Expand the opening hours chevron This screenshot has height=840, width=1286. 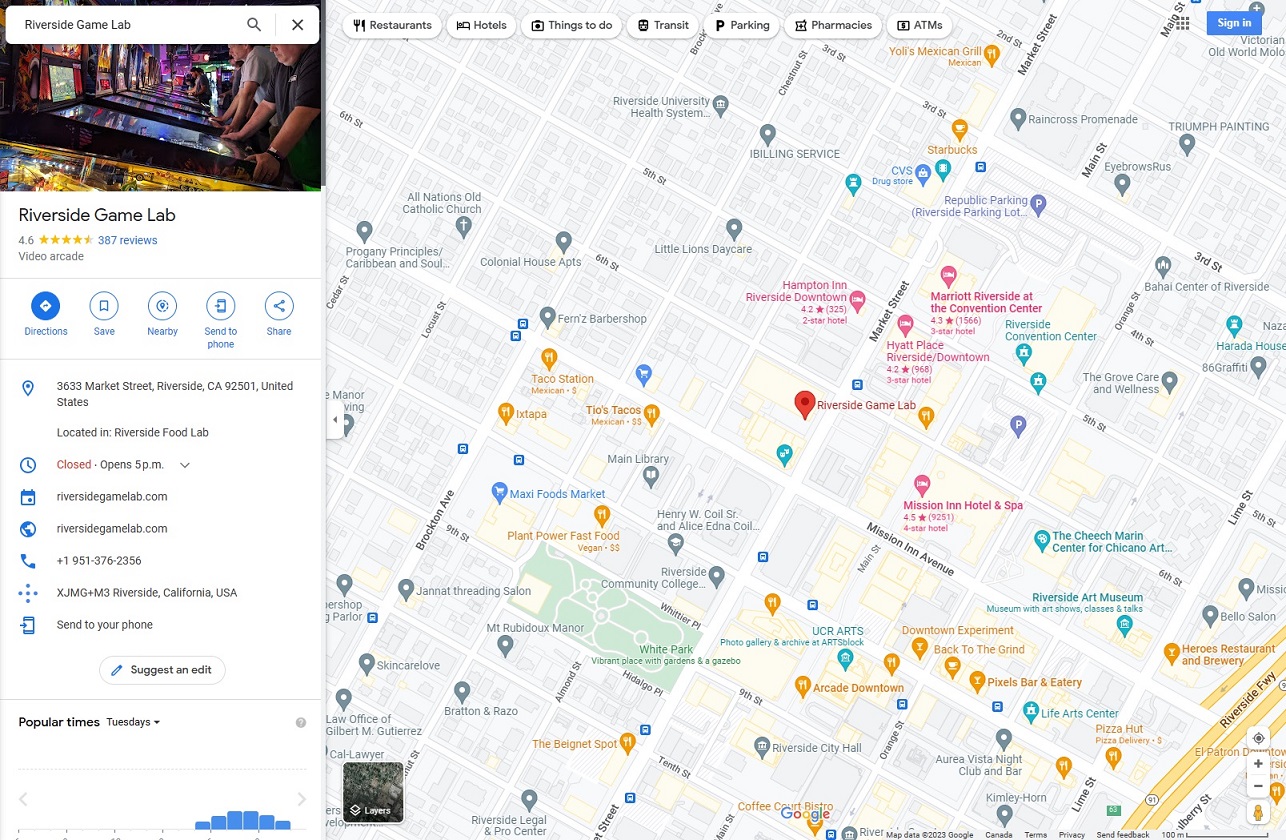[185, 465]
